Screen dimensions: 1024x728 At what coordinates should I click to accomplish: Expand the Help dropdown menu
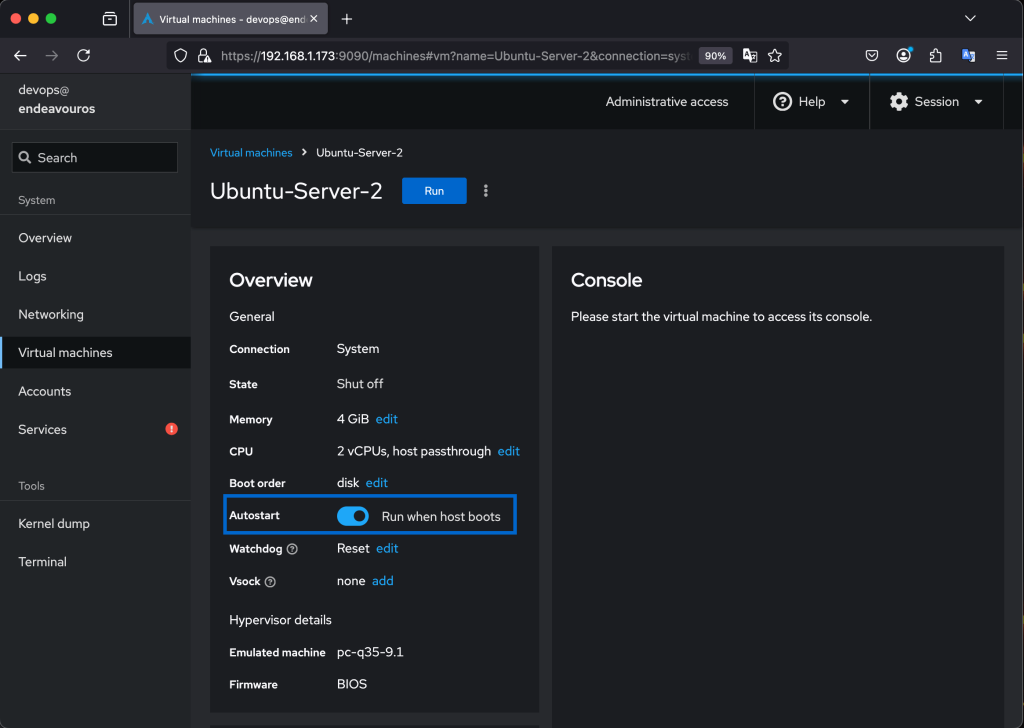coord(811,102)
